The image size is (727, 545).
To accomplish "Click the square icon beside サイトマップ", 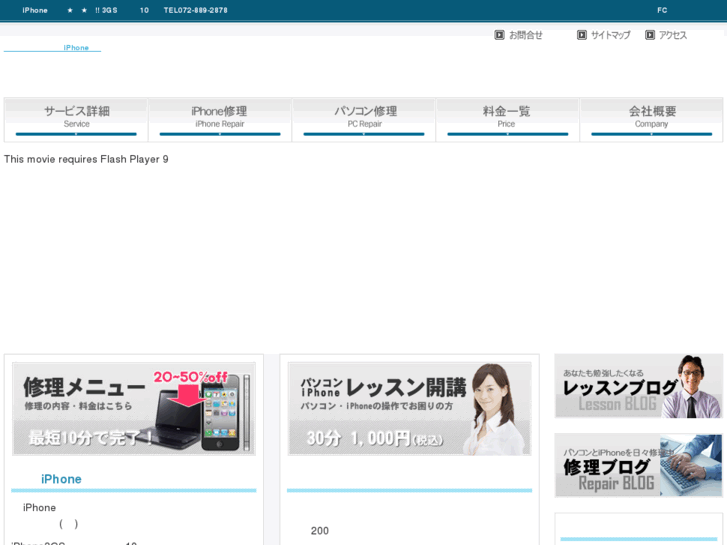I will (x=582, y=35).
